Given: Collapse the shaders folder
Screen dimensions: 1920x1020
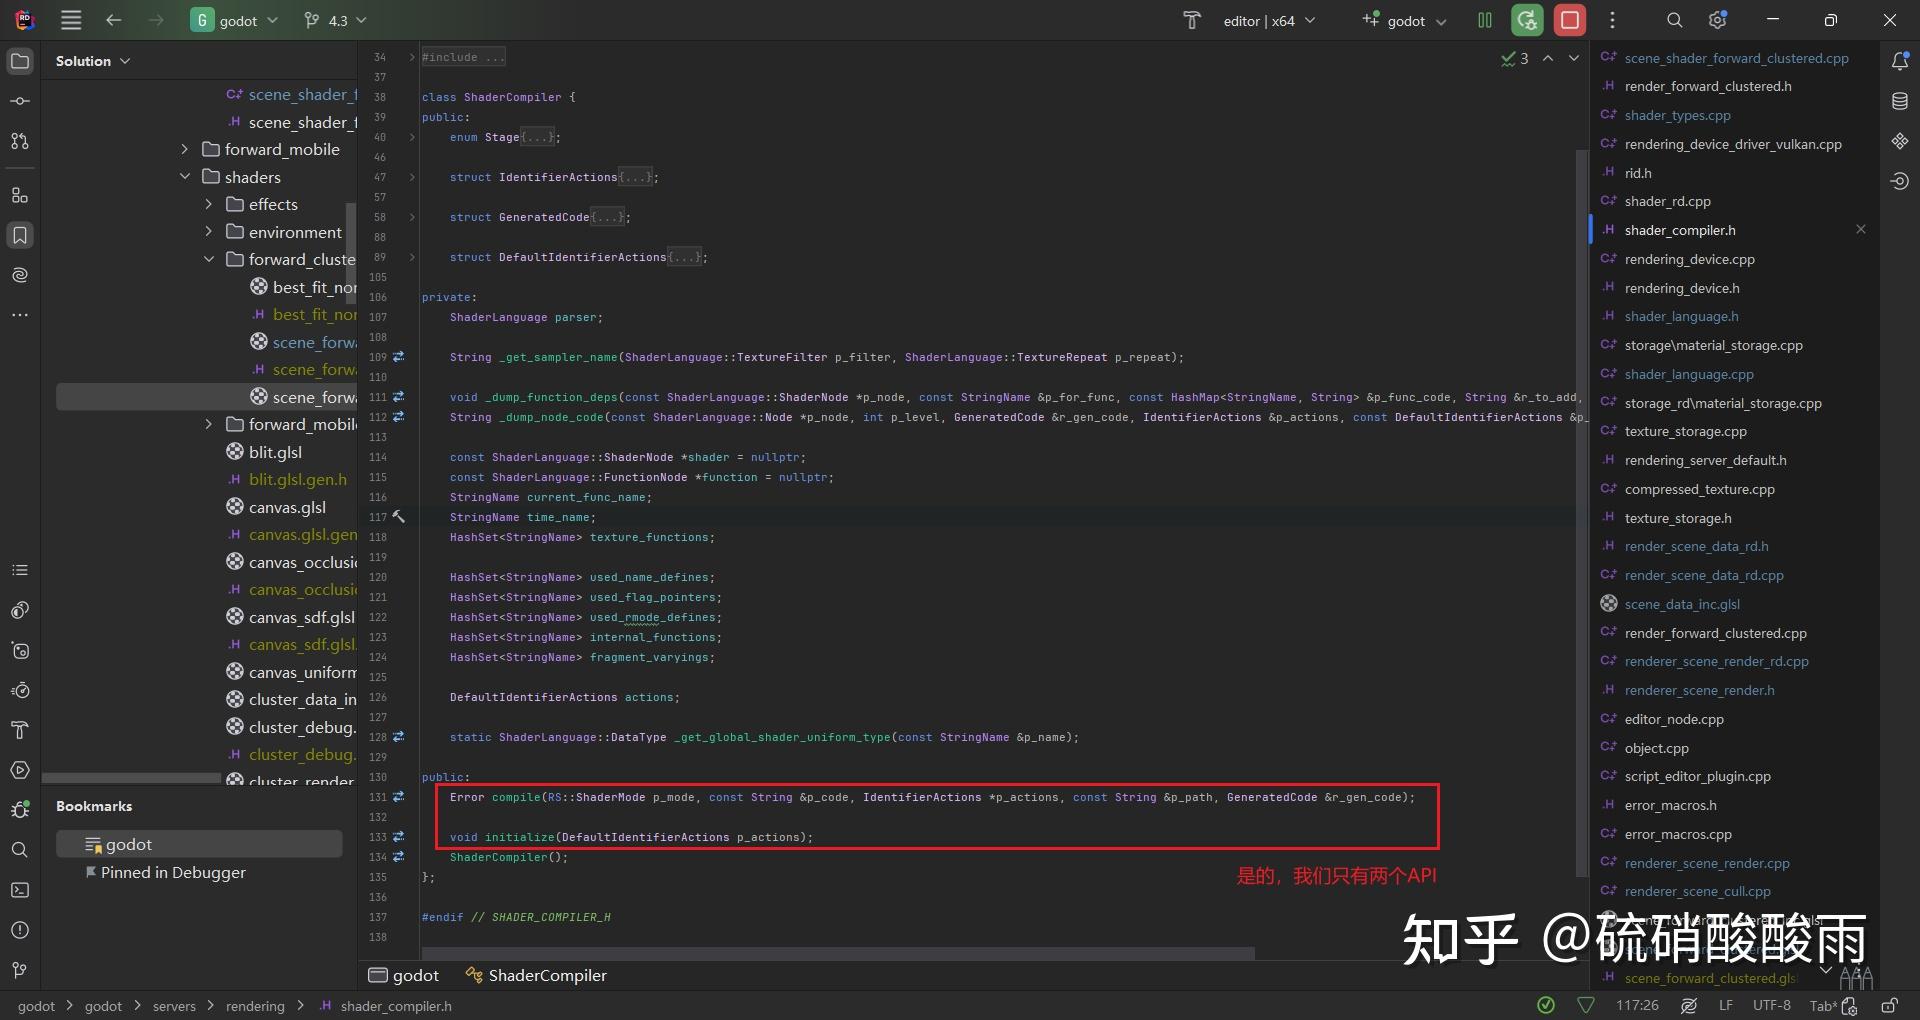Looking at the screenshot, I should pos(185,176).
